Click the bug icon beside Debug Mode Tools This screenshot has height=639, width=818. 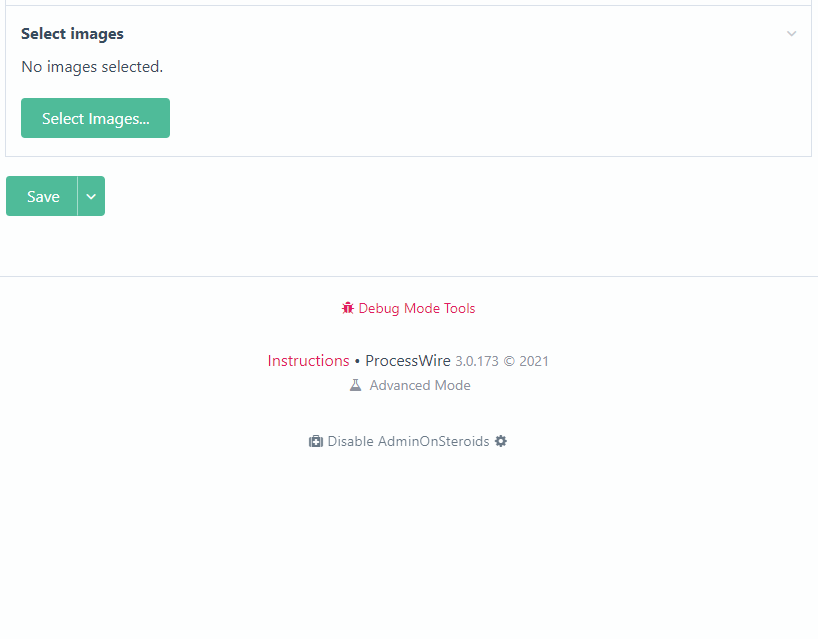[347, 308]
